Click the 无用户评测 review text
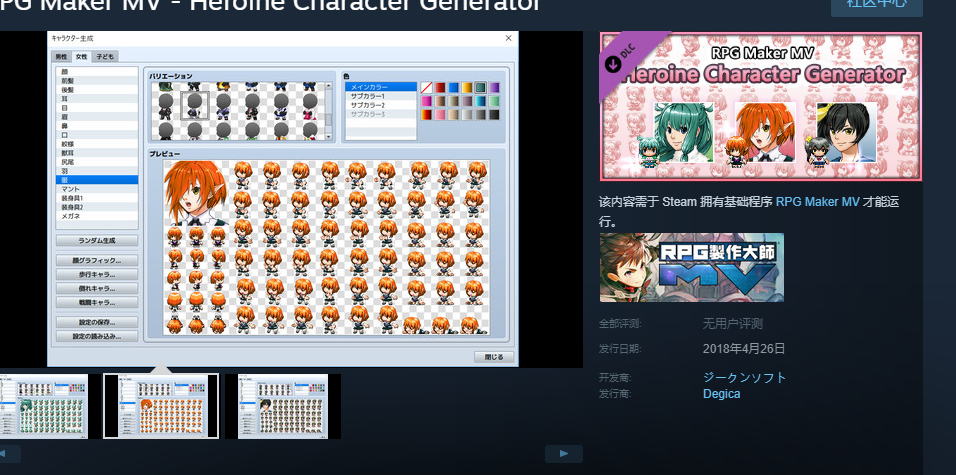Screen dimensions: 956x475 tap(733, 324)
